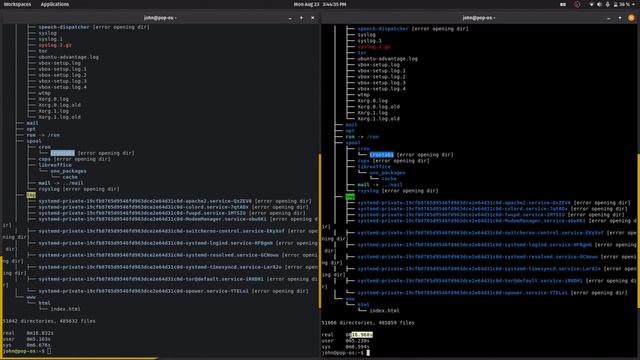
Task: Click speech-dispatcher in the black terminal
Action: pos(383,29)
